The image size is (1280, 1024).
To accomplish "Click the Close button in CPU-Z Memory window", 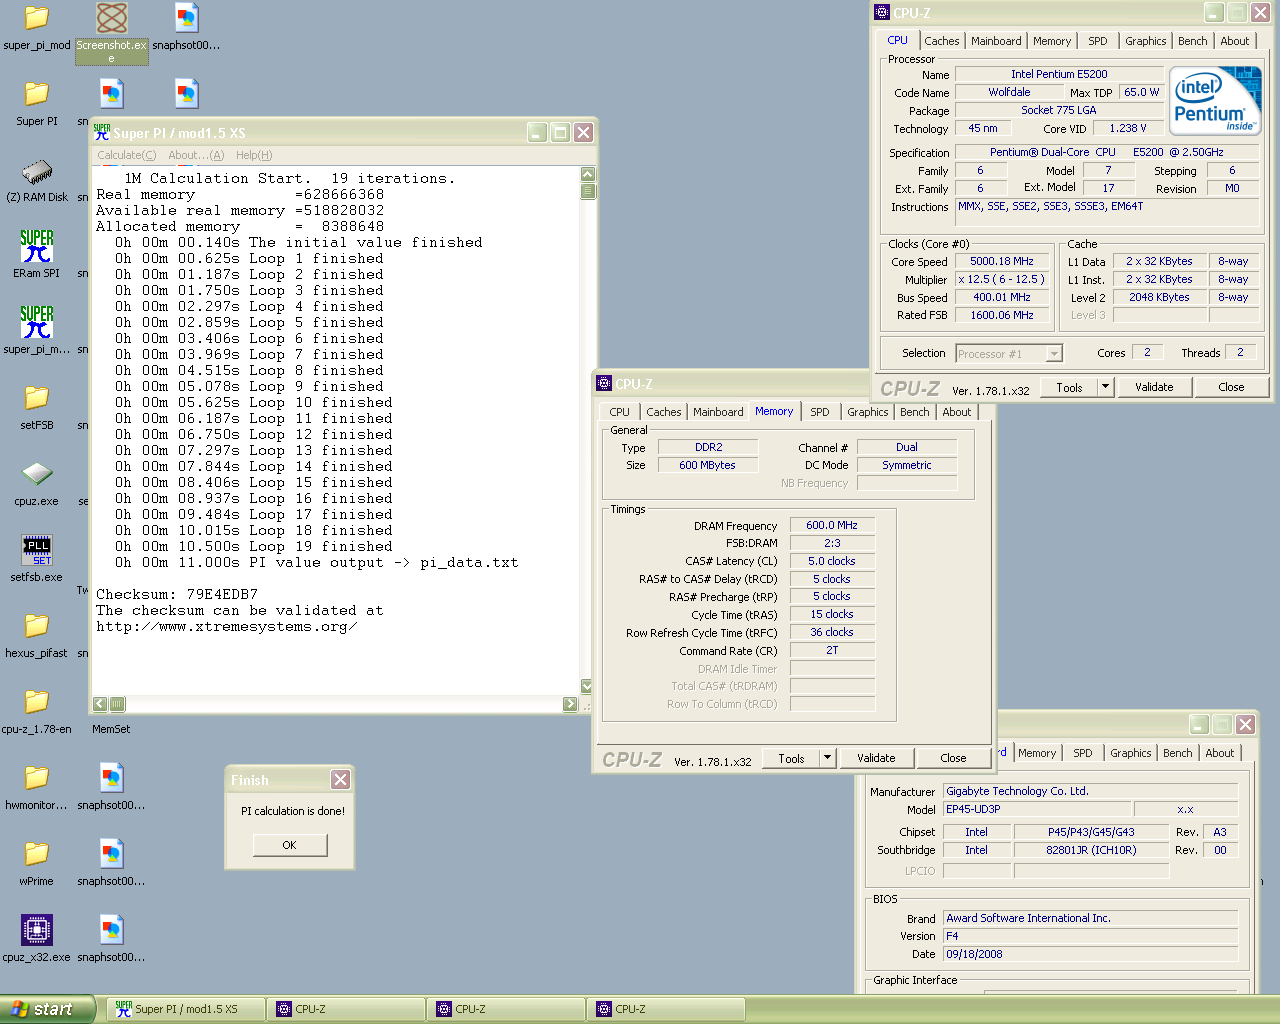I will pos(953,758).
